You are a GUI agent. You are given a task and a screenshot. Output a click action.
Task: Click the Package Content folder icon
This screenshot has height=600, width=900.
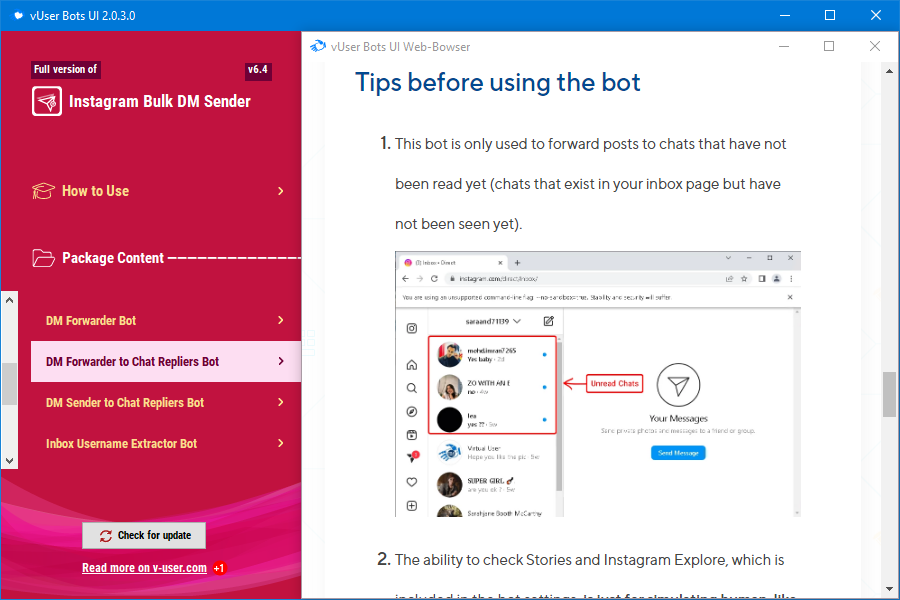pyautogui.click(x=43, y=258)
